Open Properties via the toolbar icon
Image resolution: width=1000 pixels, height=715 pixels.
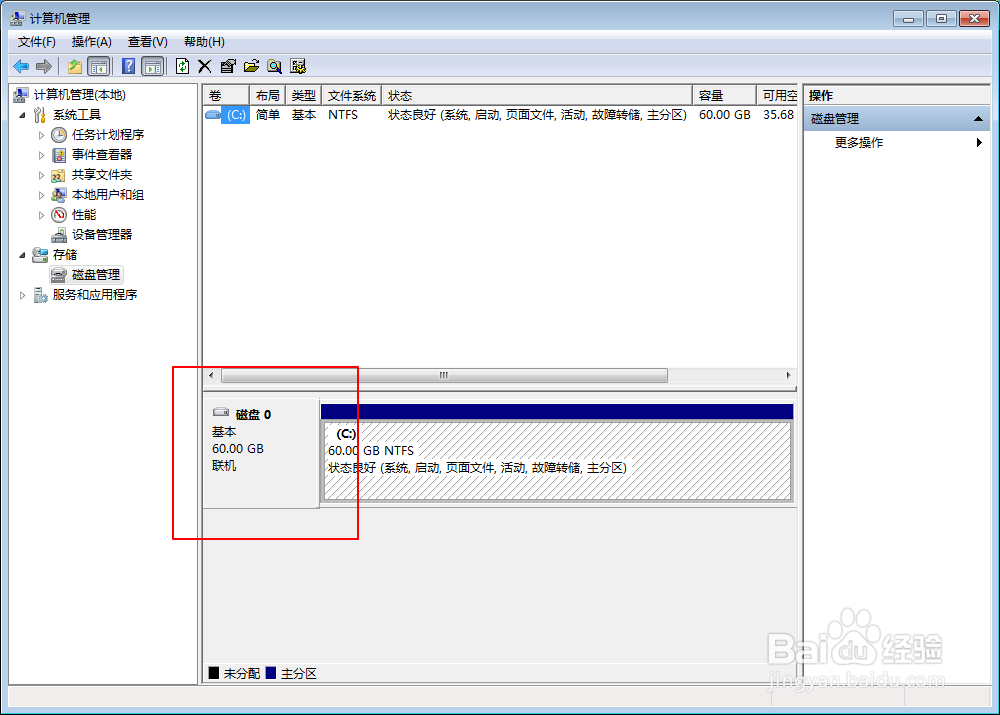tap(228, 66)
